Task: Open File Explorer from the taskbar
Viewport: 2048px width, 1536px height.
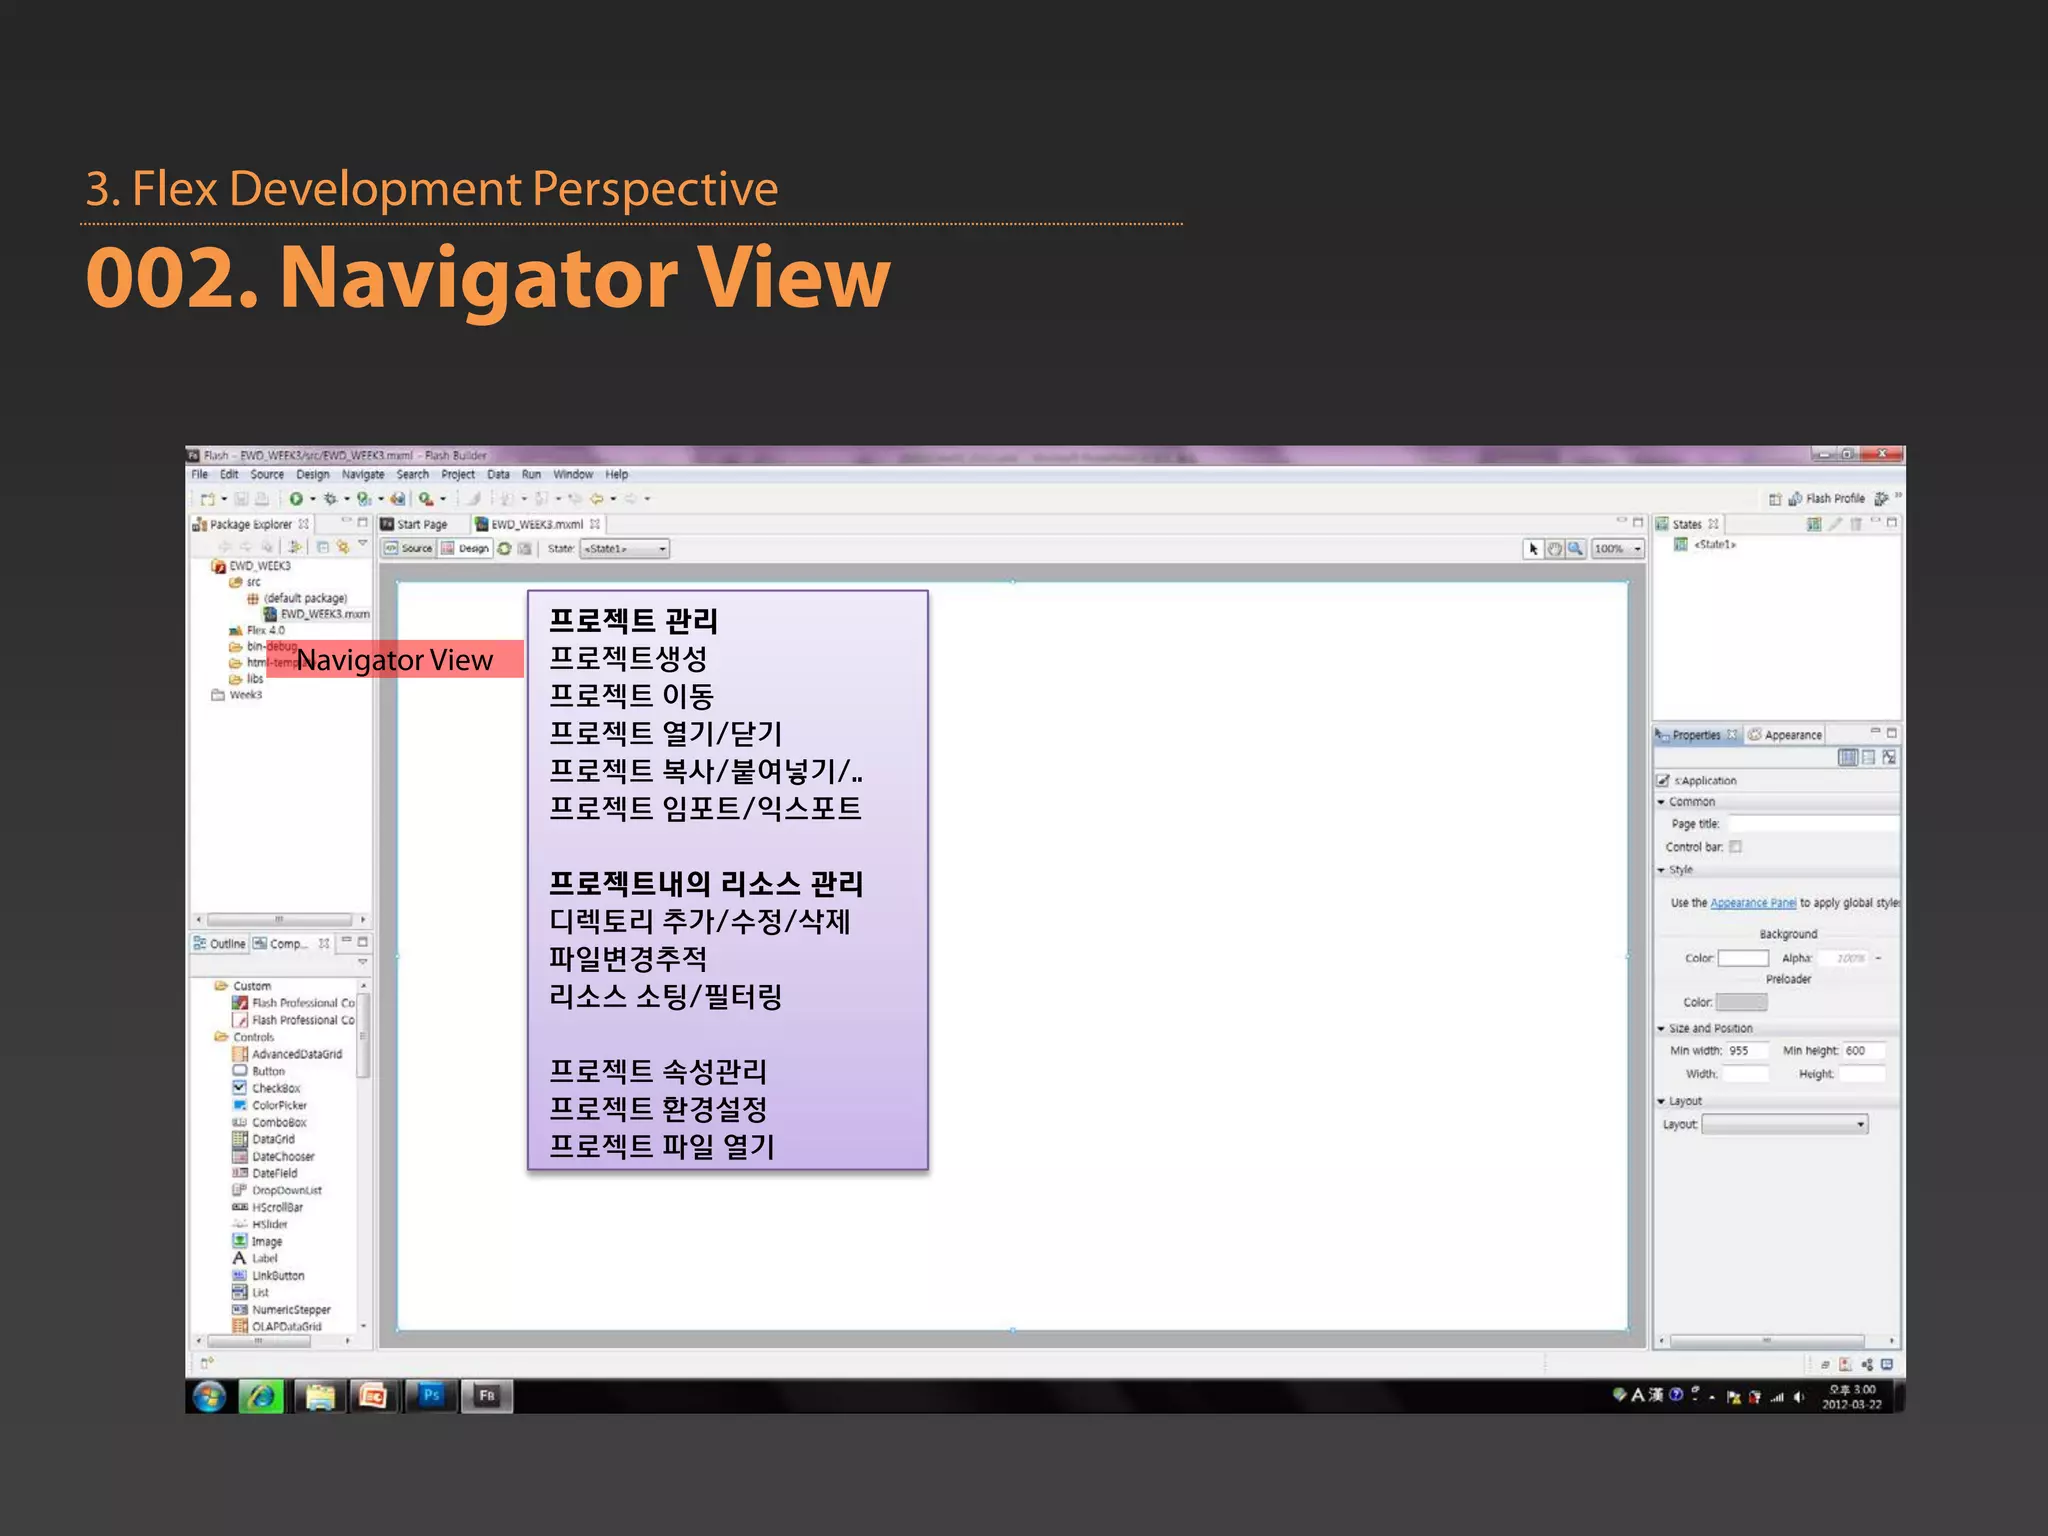Action: click(x=319, y=1396)
